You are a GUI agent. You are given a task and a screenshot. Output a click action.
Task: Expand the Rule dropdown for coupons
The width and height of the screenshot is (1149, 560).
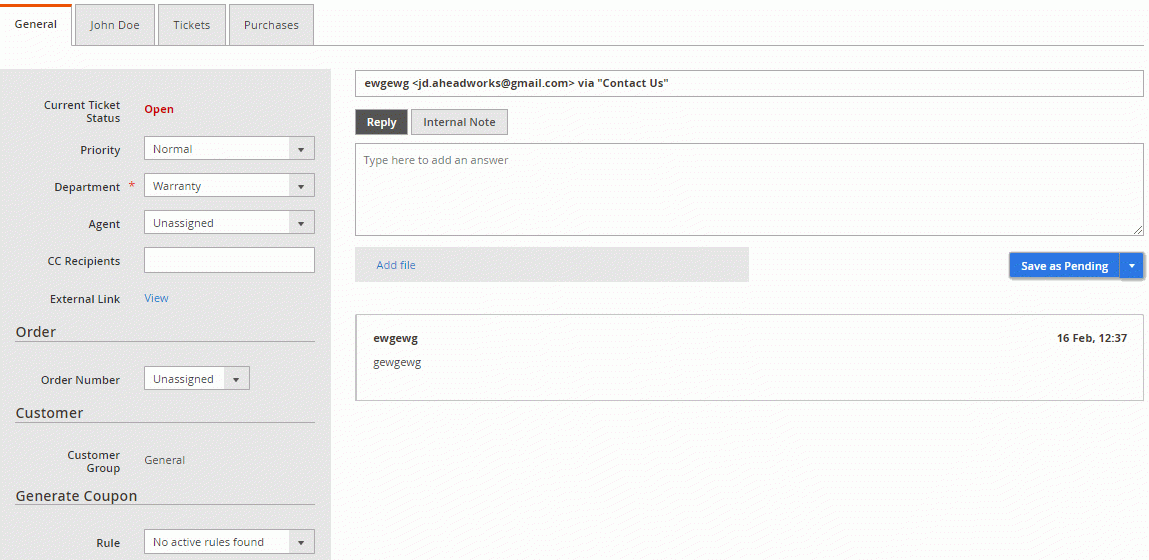pyautogui.click(x=229, y=542)
